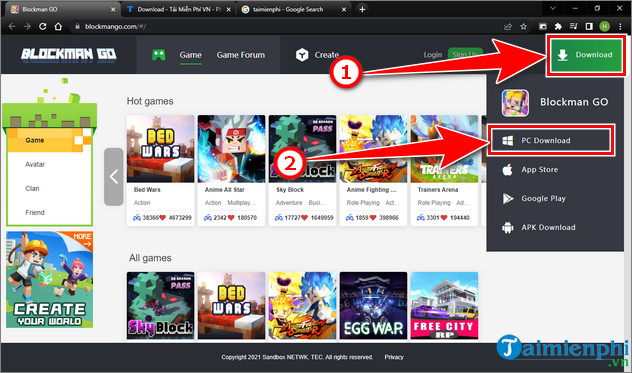Reload the page with refresh icon

pyautogui.click(x=42, y=27)
